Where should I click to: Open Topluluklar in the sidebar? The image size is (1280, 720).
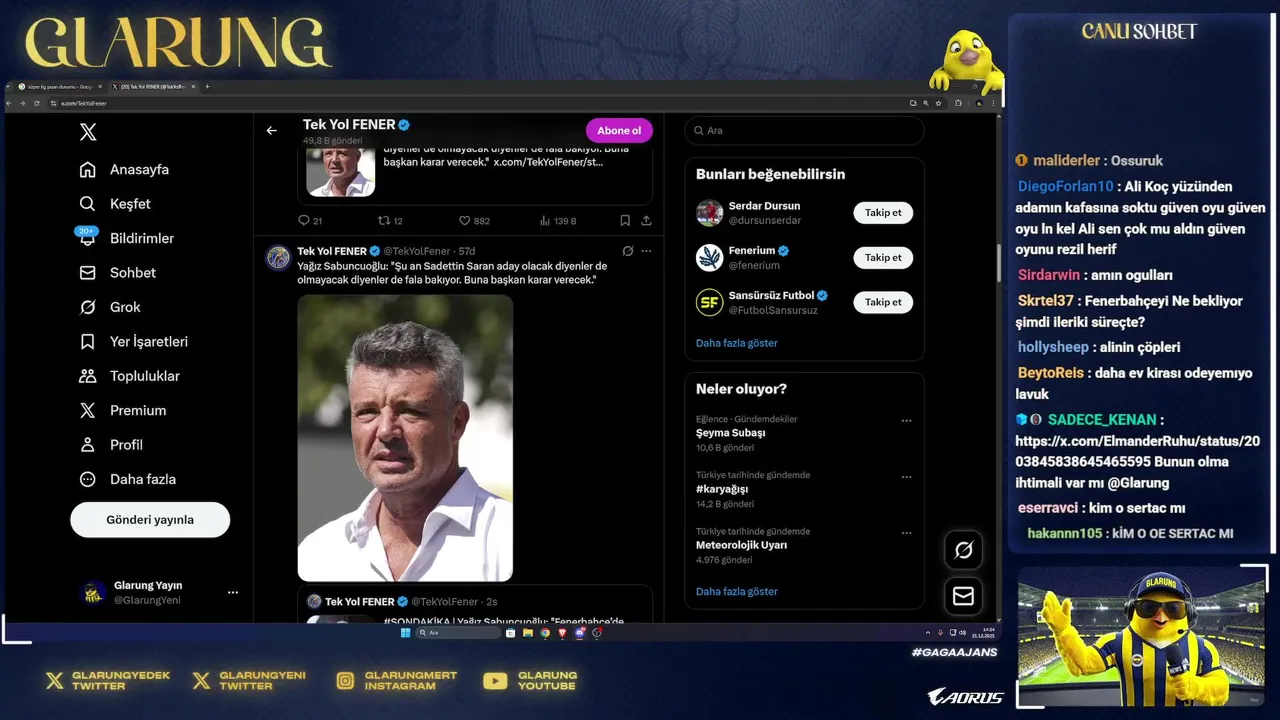pyautogui.click(x=130, y=376)
